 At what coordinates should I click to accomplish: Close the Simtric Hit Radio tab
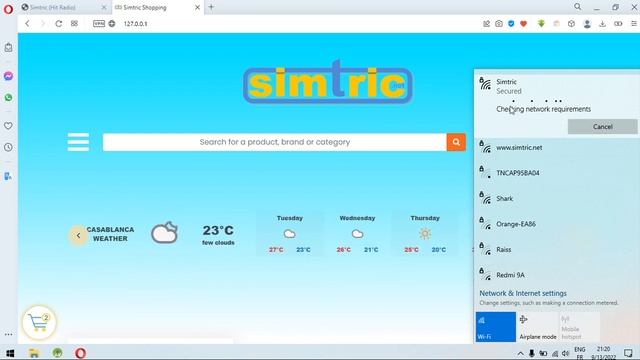pos(104,7)
